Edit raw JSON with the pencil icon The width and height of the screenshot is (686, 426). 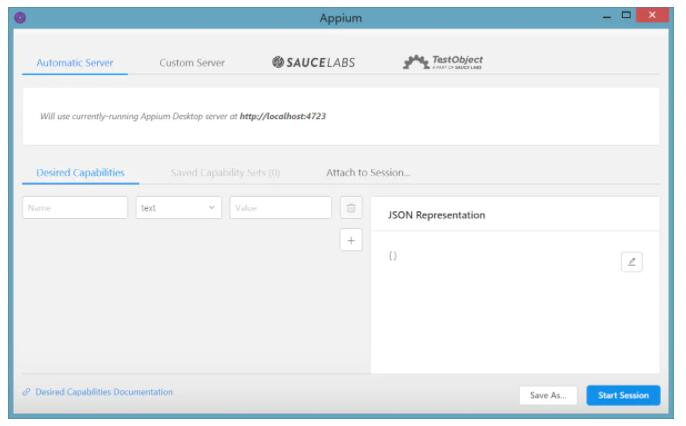[x=631, y=262]
